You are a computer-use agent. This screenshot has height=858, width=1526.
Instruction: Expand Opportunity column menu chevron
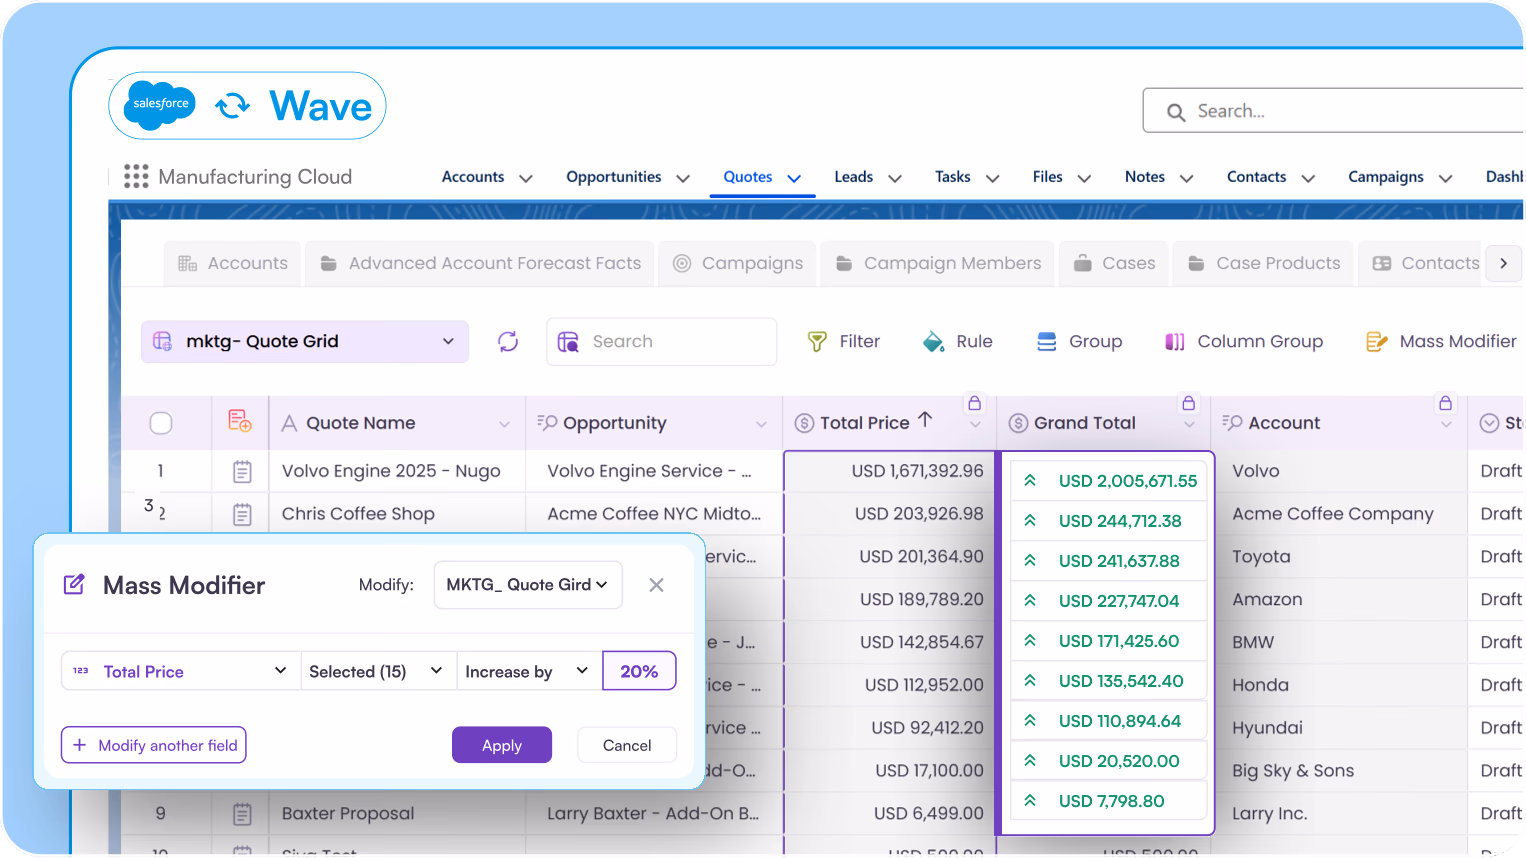click(761, 424)
